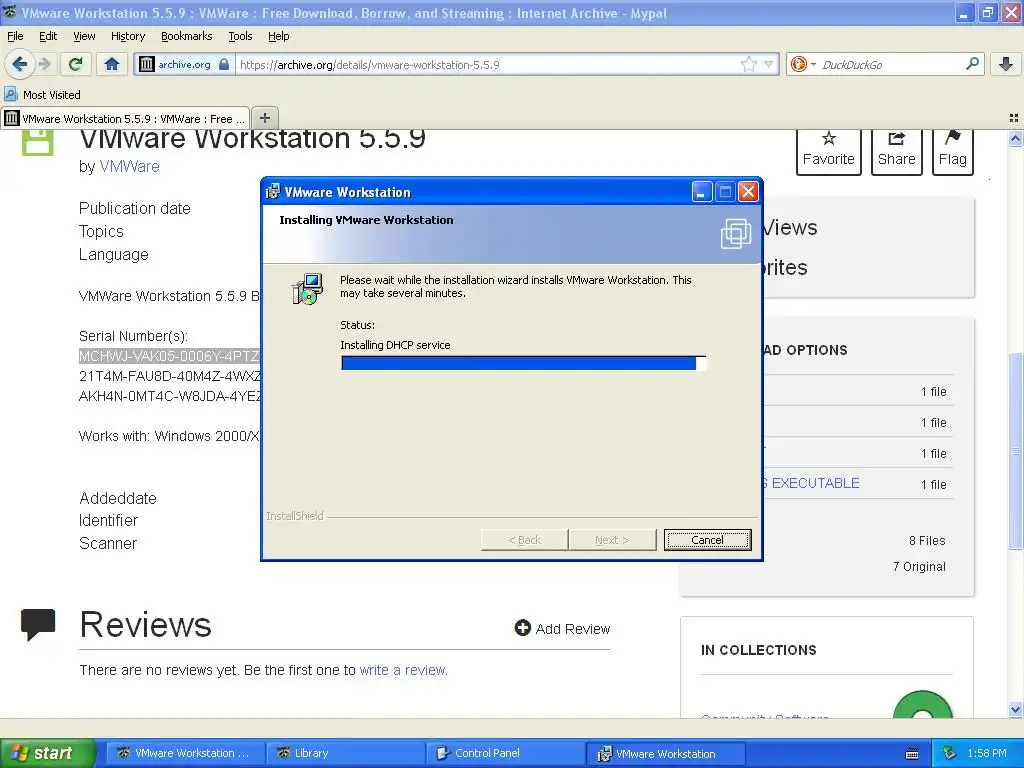Click the Installing DHCP service status text
The height and width of the screenshot is (768, 1024).
pyautogui.click(x=395, y=345)
